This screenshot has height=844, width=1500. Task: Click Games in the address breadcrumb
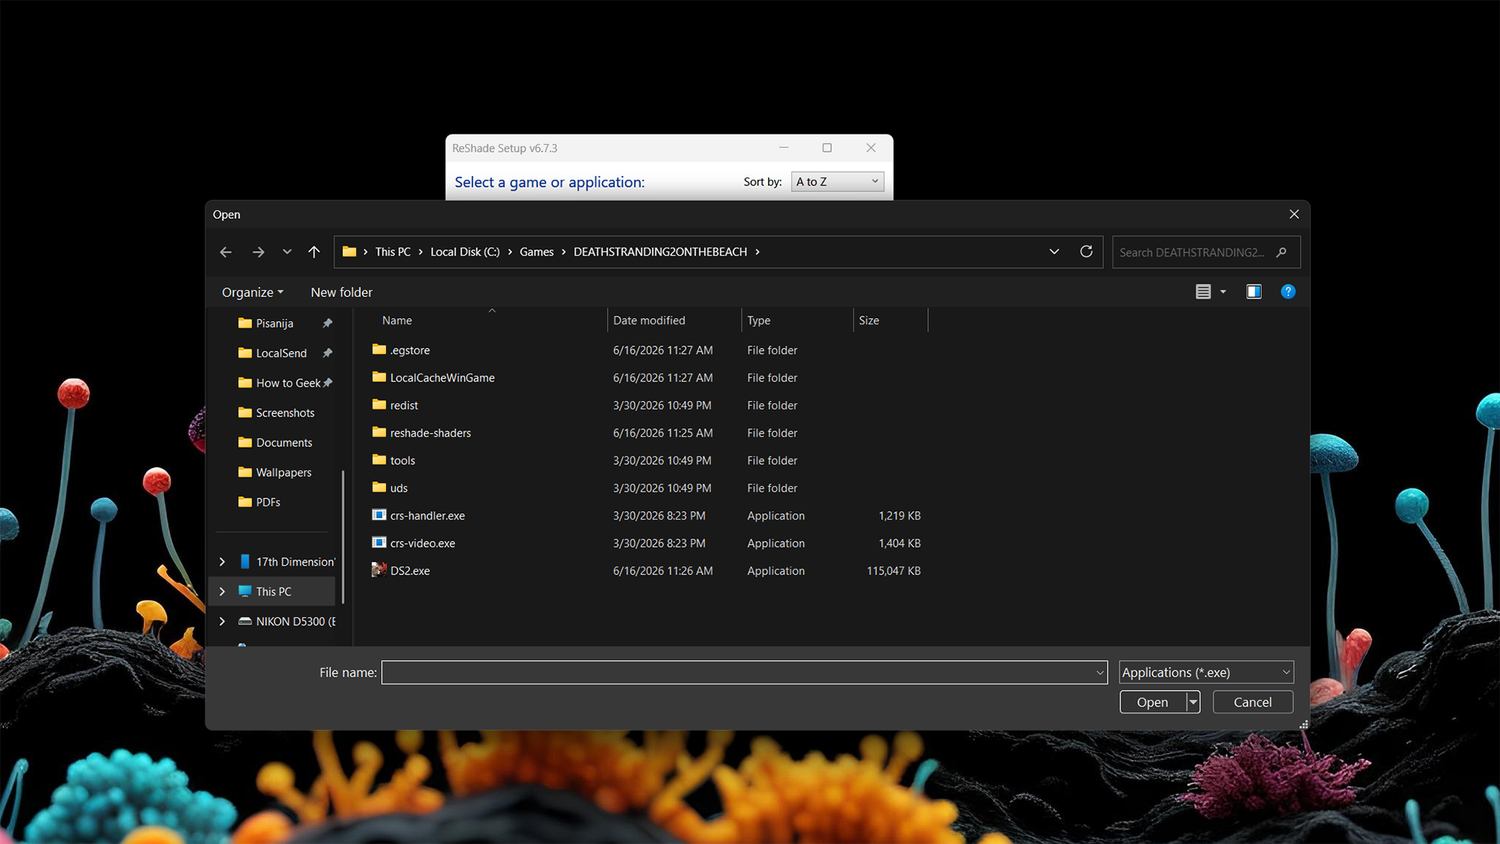pos(537,252)
